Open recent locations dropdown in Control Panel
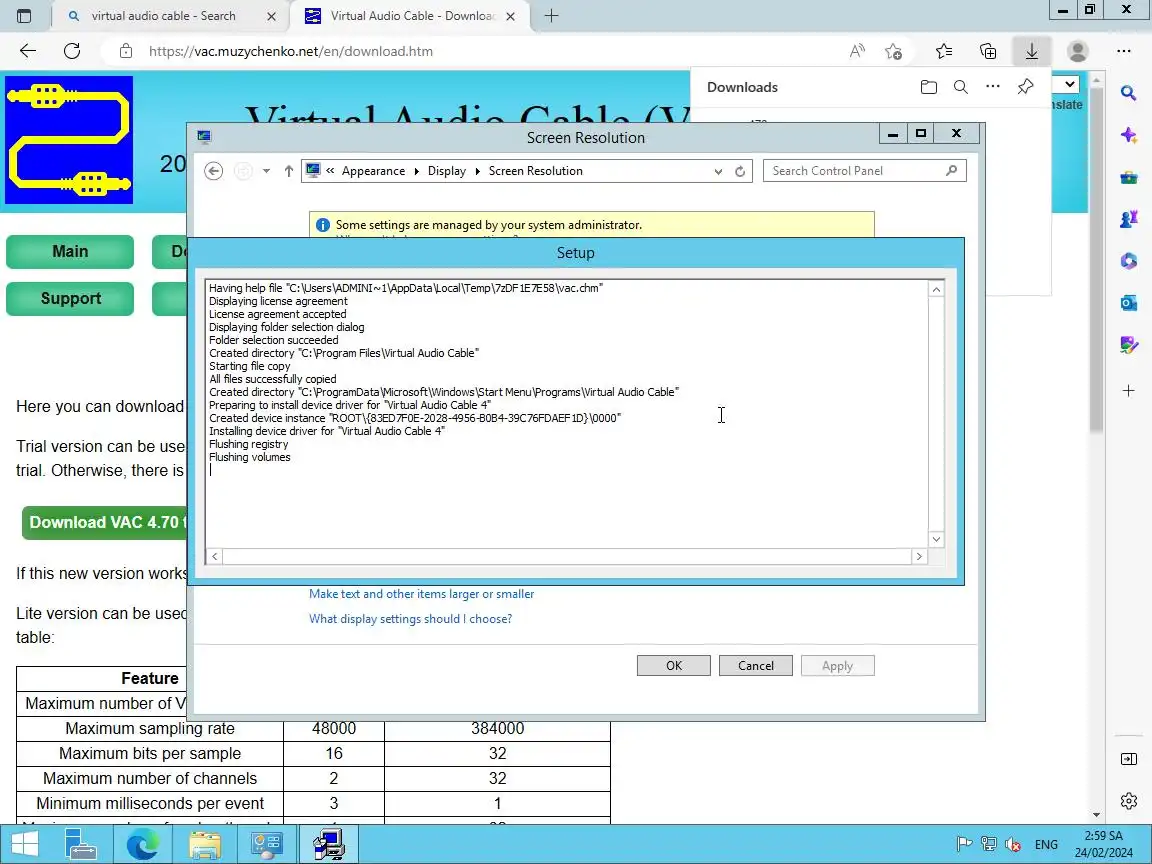Image resolution: width=1152 pixels, height=864 pixels. click(266, 170)
